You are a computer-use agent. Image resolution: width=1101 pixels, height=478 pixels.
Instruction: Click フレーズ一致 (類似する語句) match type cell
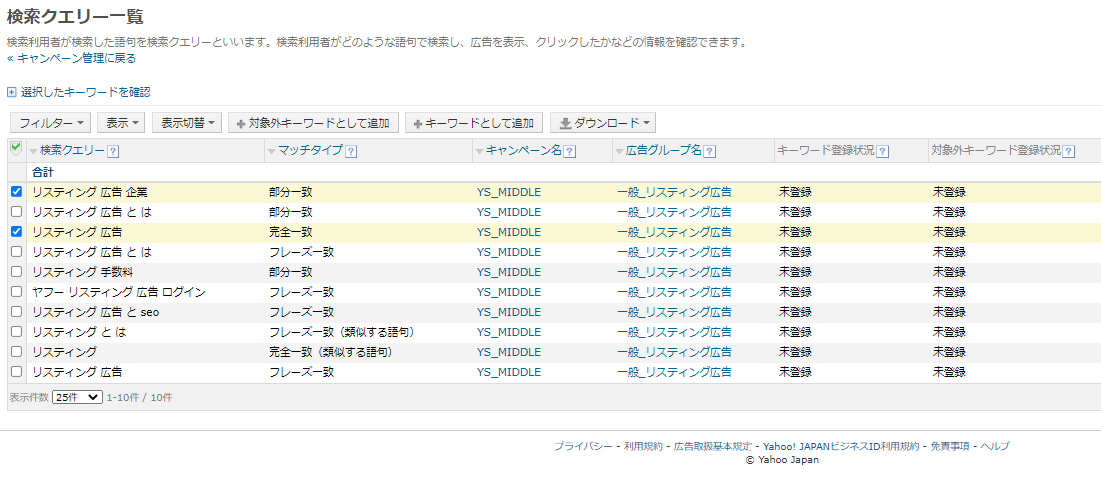tap(342, 331)
